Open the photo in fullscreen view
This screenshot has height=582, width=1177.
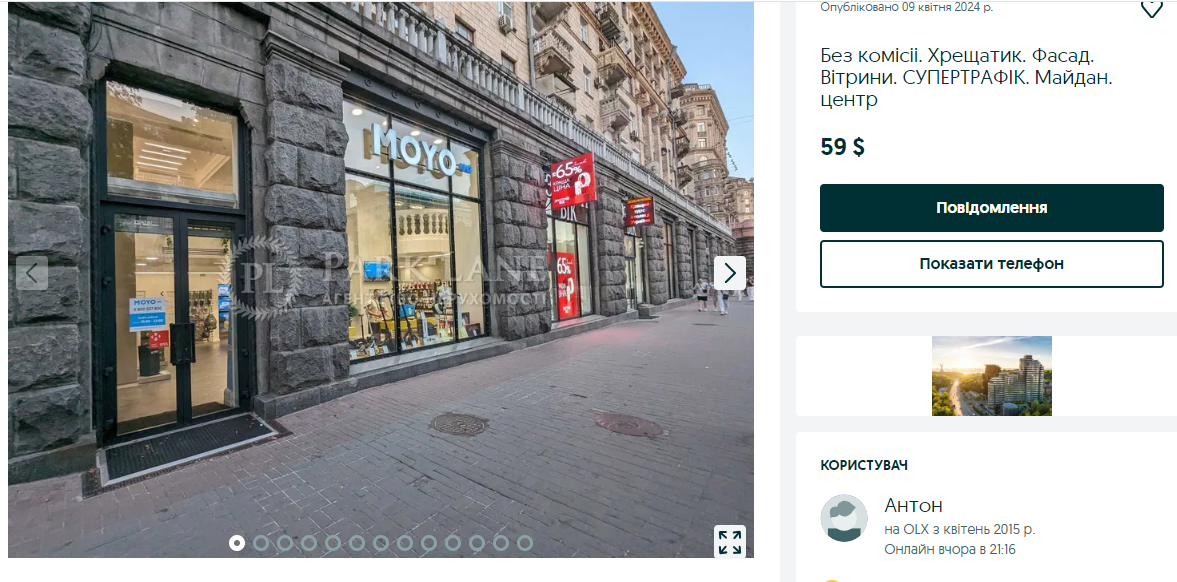click(730, 541)
